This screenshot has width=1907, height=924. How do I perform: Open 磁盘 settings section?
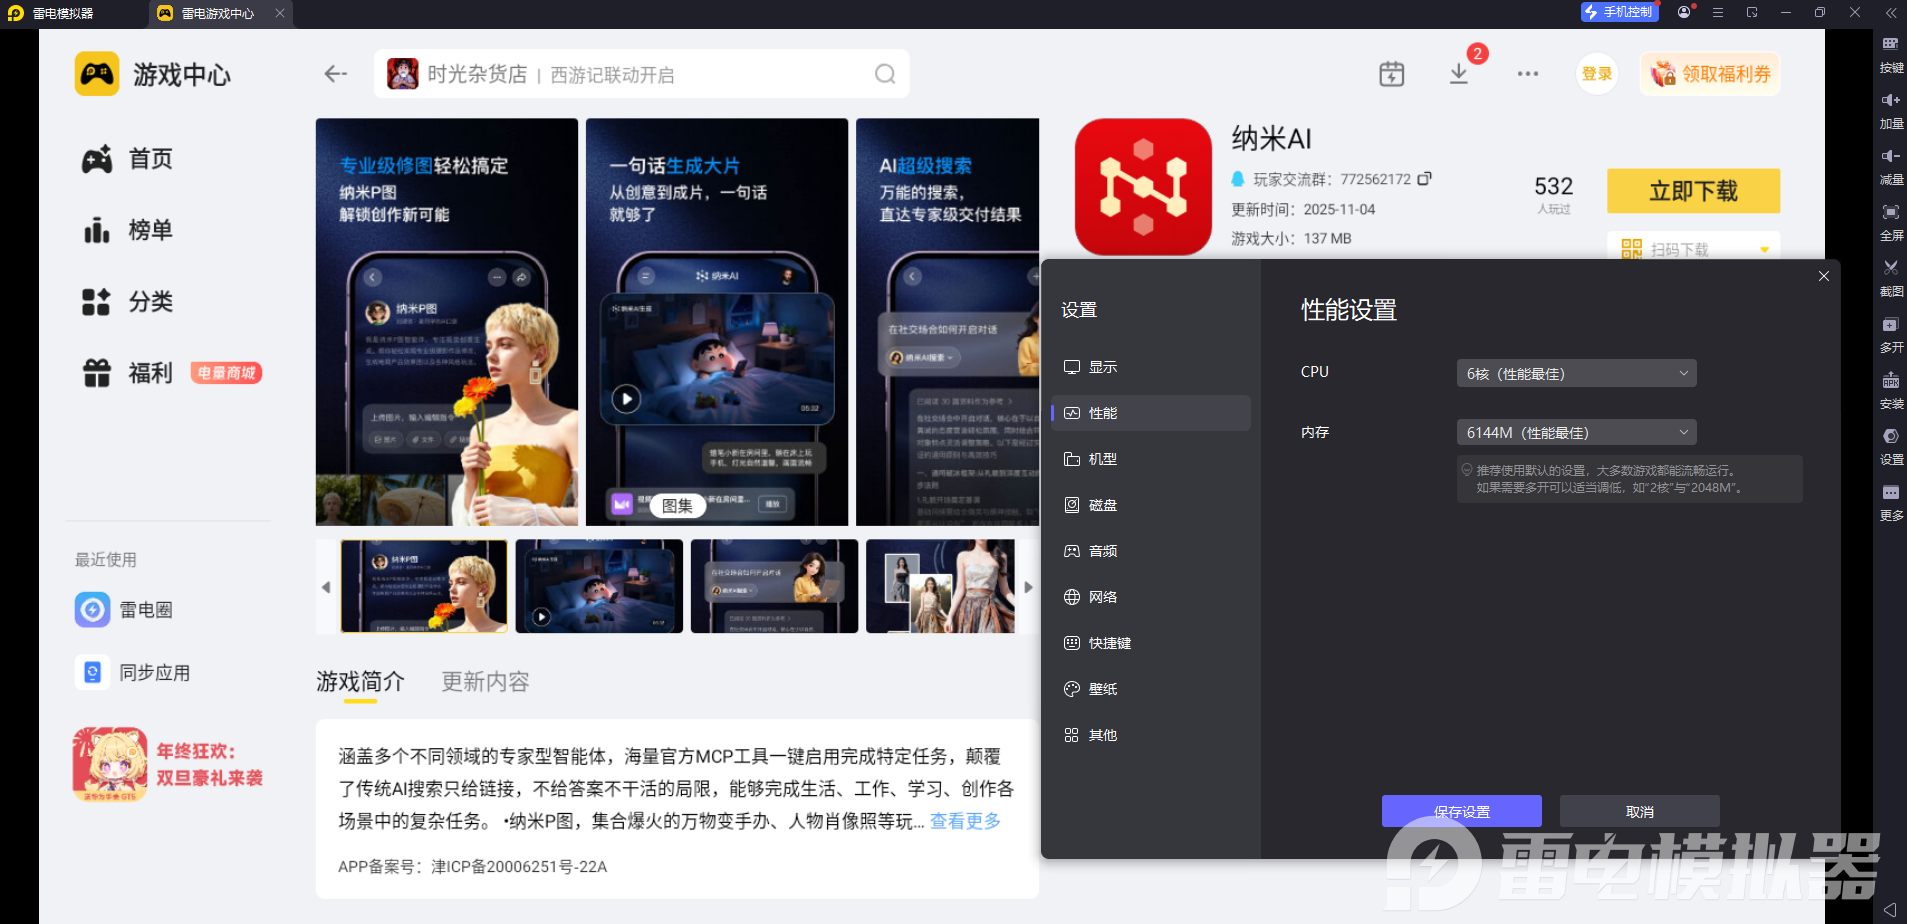pos(1151,505)
